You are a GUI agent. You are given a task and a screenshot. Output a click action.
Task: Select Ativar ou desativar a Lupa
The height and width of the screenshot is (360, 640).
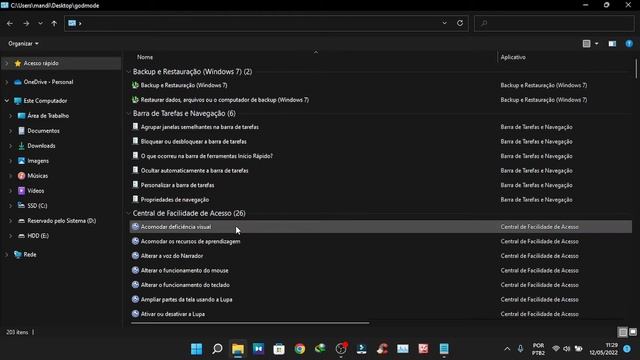click(173, 314)
